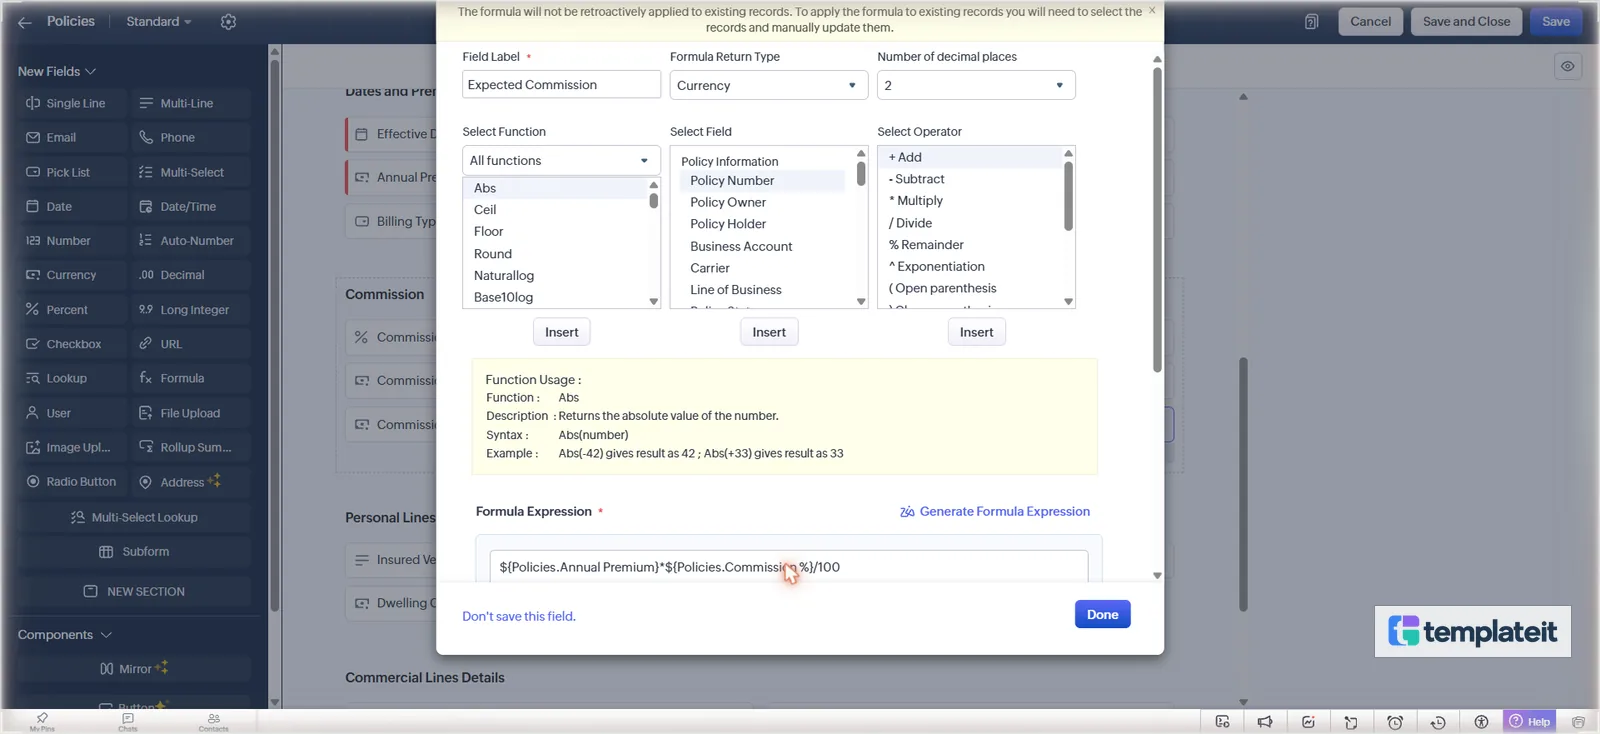Screen dimensions: 1600x734
Task: Select the Round function in the list
Action: pos(492,254)
